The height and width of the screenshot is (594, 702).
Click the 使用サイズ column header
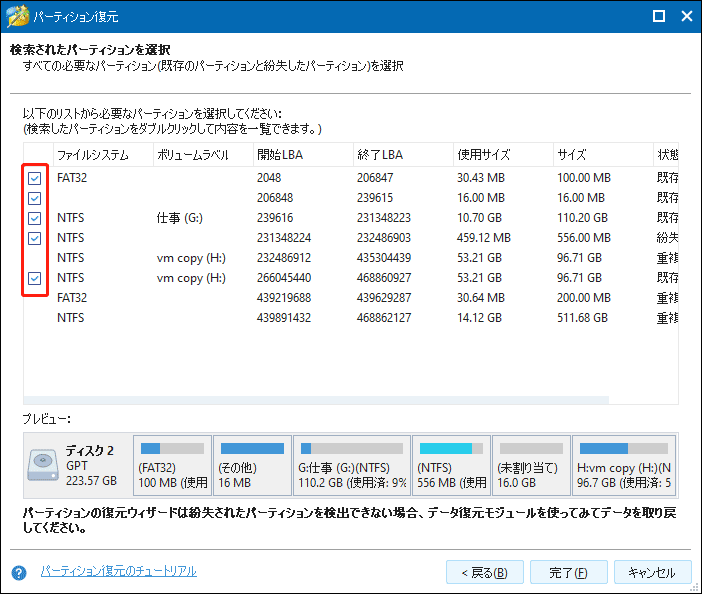click(x=483, y=155)
